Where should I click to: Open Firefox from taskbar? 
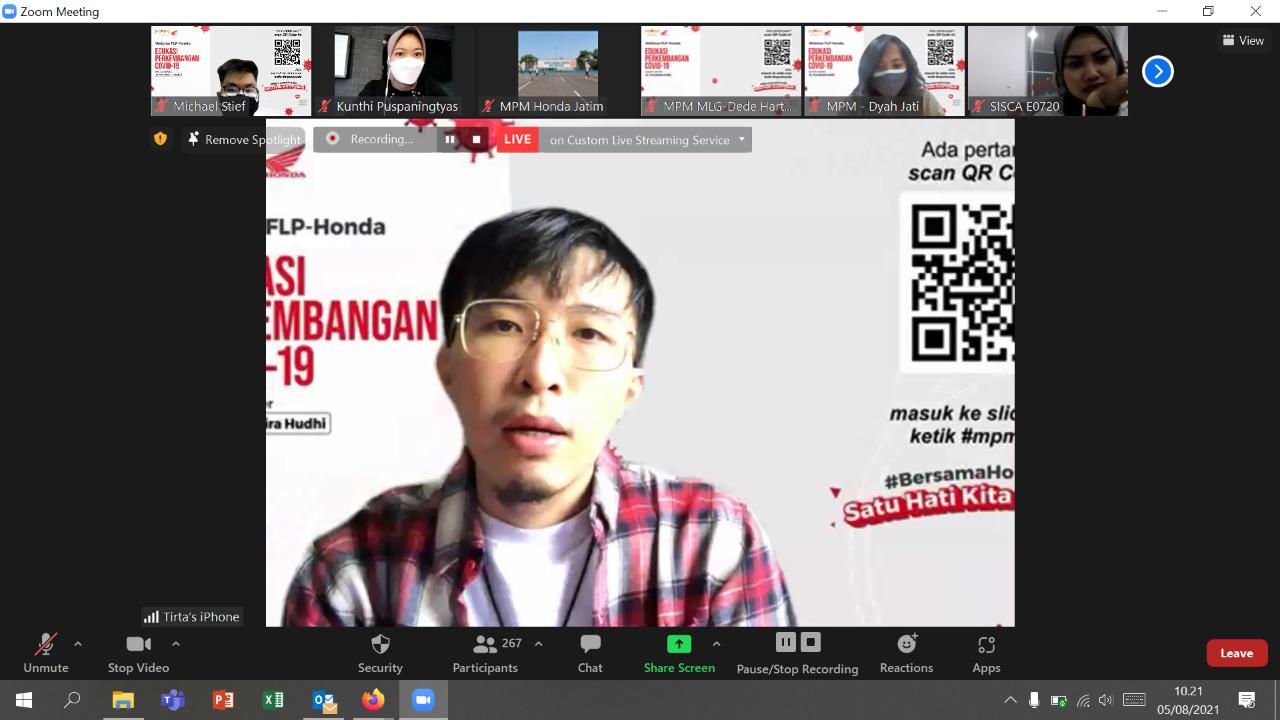(373, 700)
